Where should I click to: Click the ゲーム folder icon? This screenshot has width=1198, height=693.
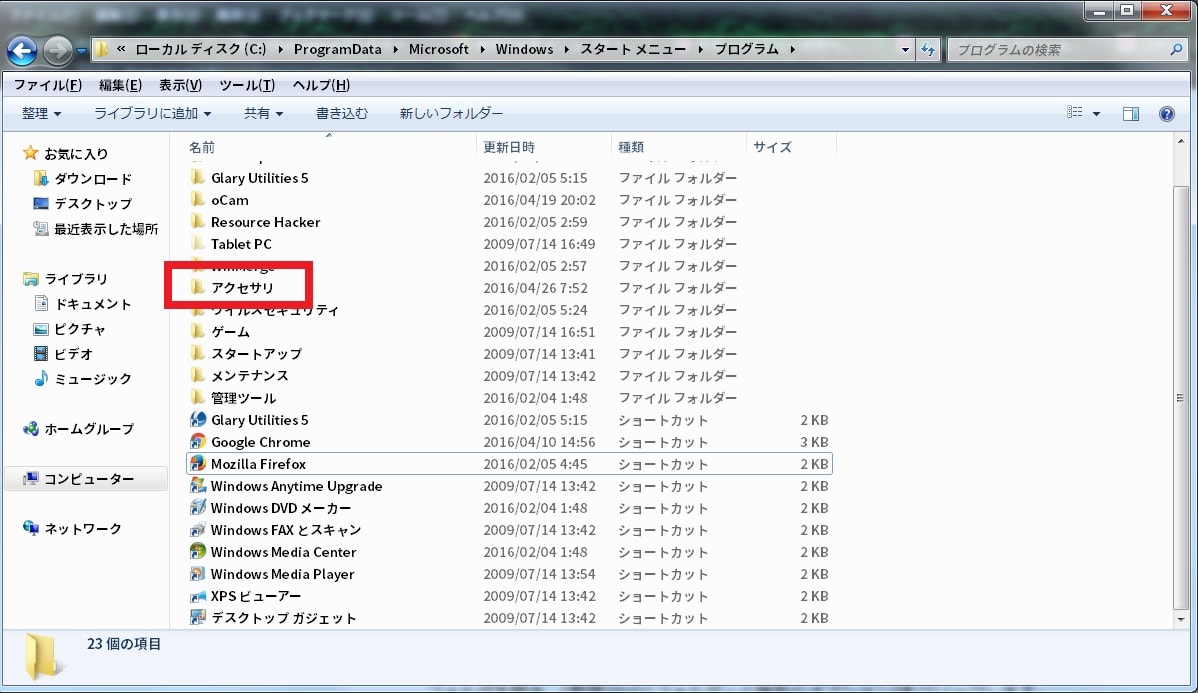point(198,332)
